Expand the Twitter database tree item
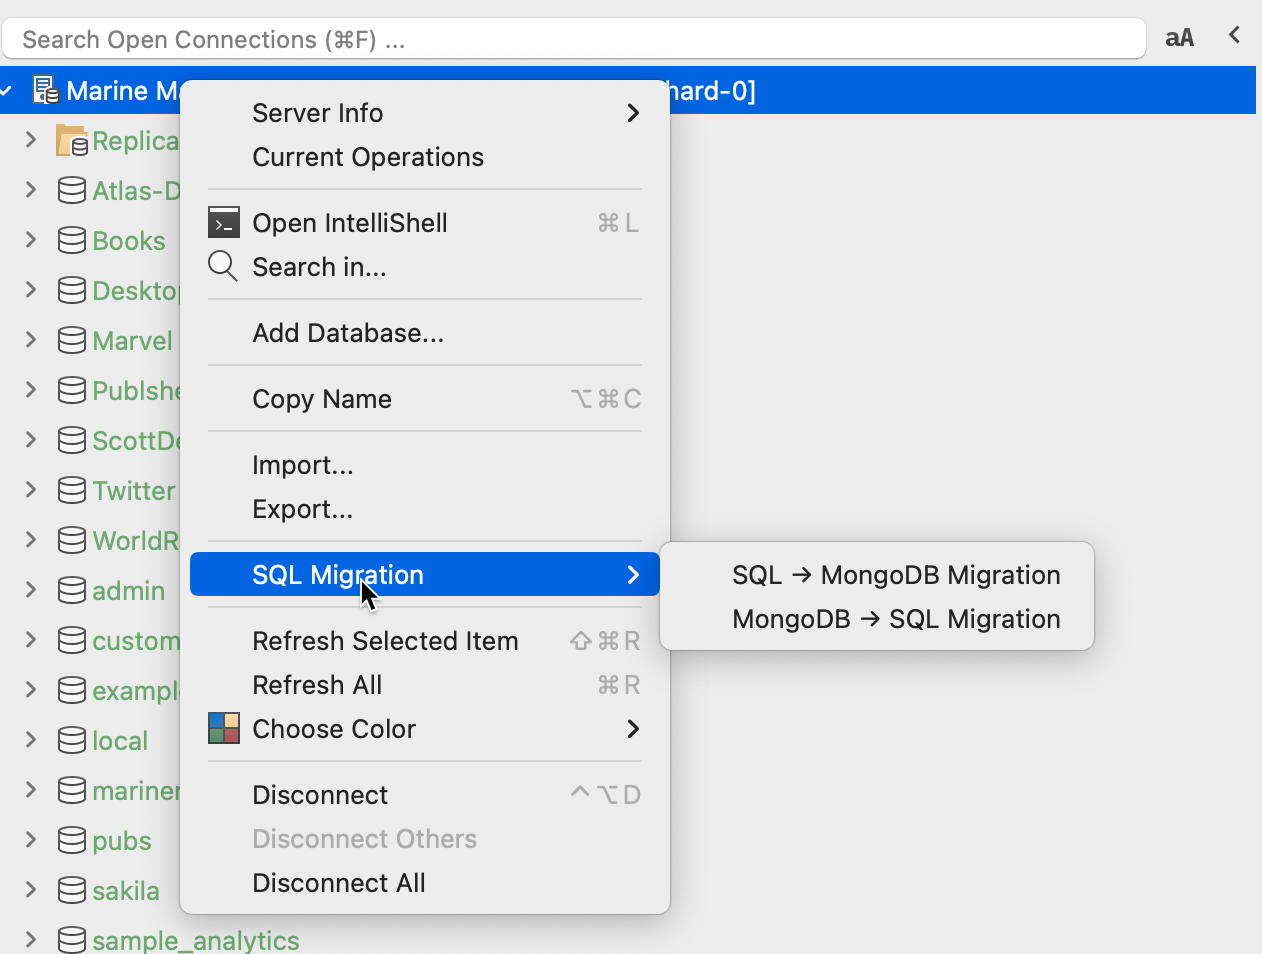 (x=31, y=490)
